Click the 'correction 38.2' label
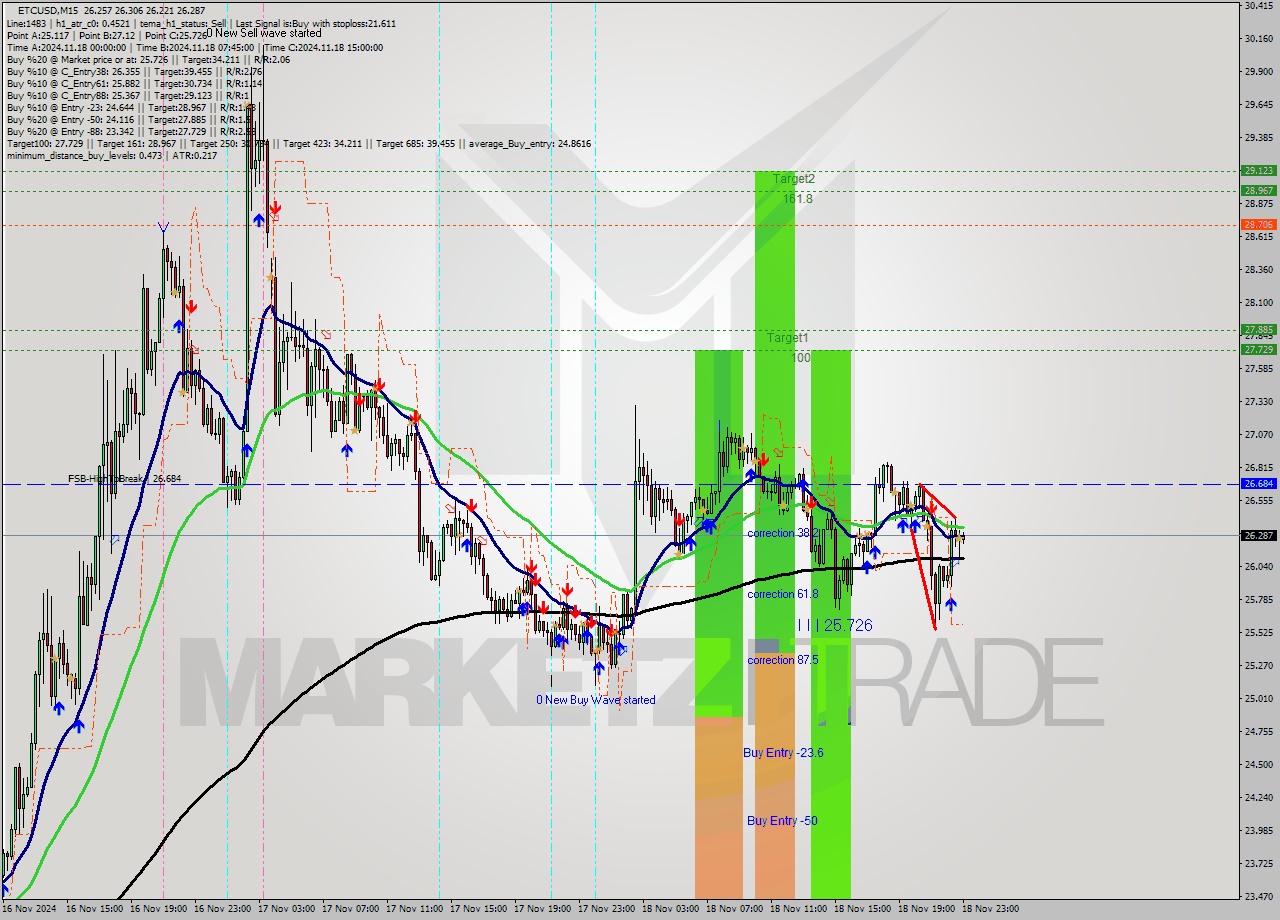This screenshot has width=1280, height=920. click(783, 533)
